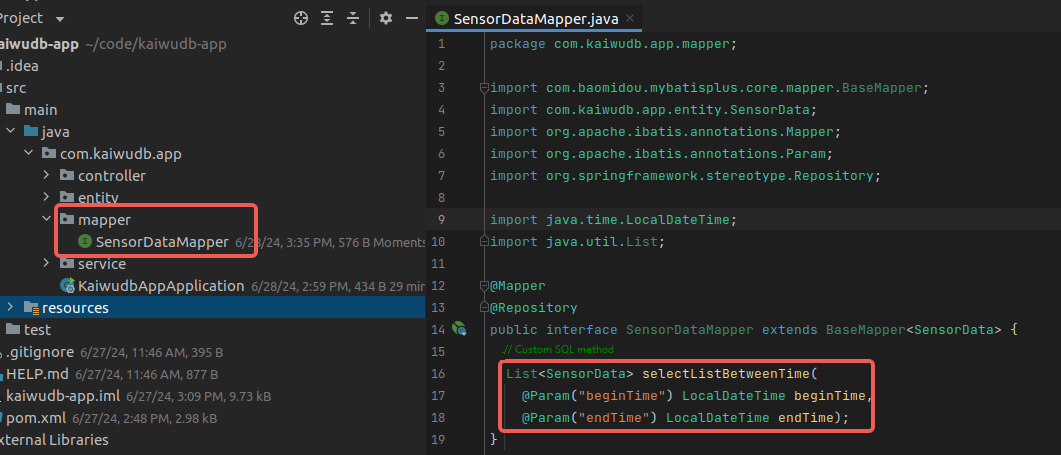Open Project panel settings gear
This screenshot has height=455, width=1061.
click(x=386, y=18)
